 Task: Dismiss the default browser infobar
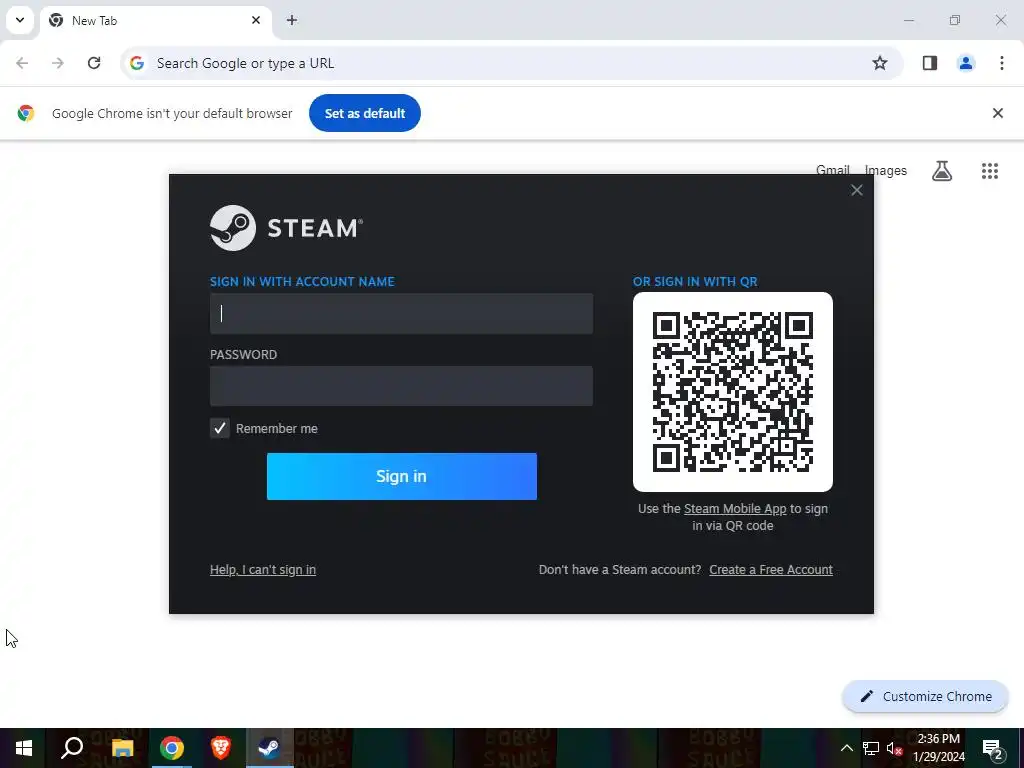pyautogui.click(x=998, y=113)
